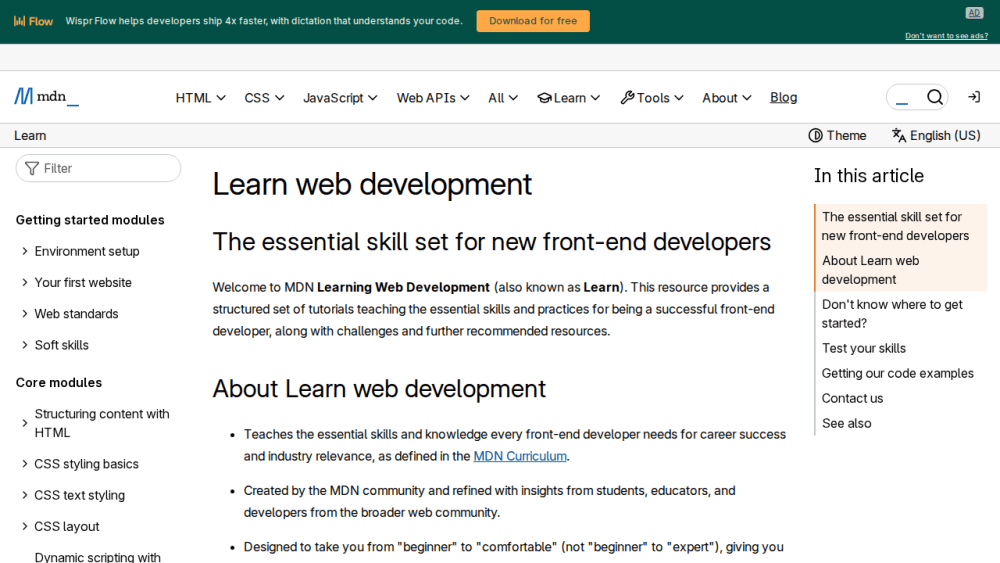Expand the CSS text styling module
This screenshot has width=1000, height=563.
pyautogui.click(x=73, y=495)
